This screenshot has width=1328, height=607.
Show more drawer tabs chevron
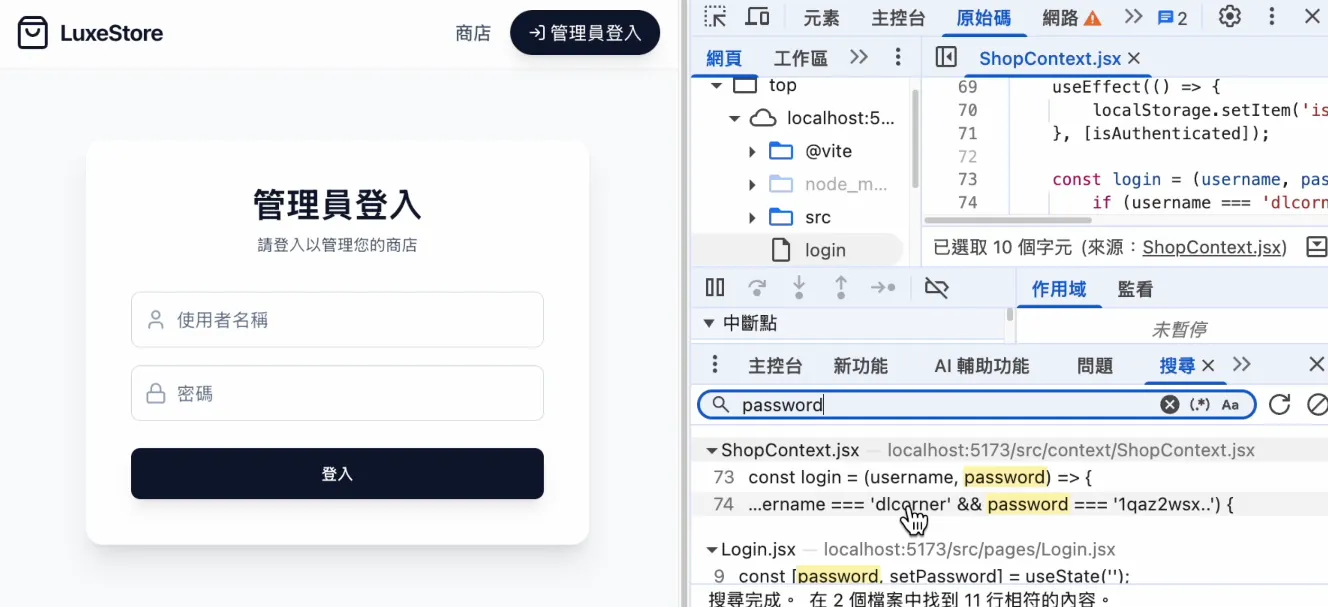tap(1242, 364)
